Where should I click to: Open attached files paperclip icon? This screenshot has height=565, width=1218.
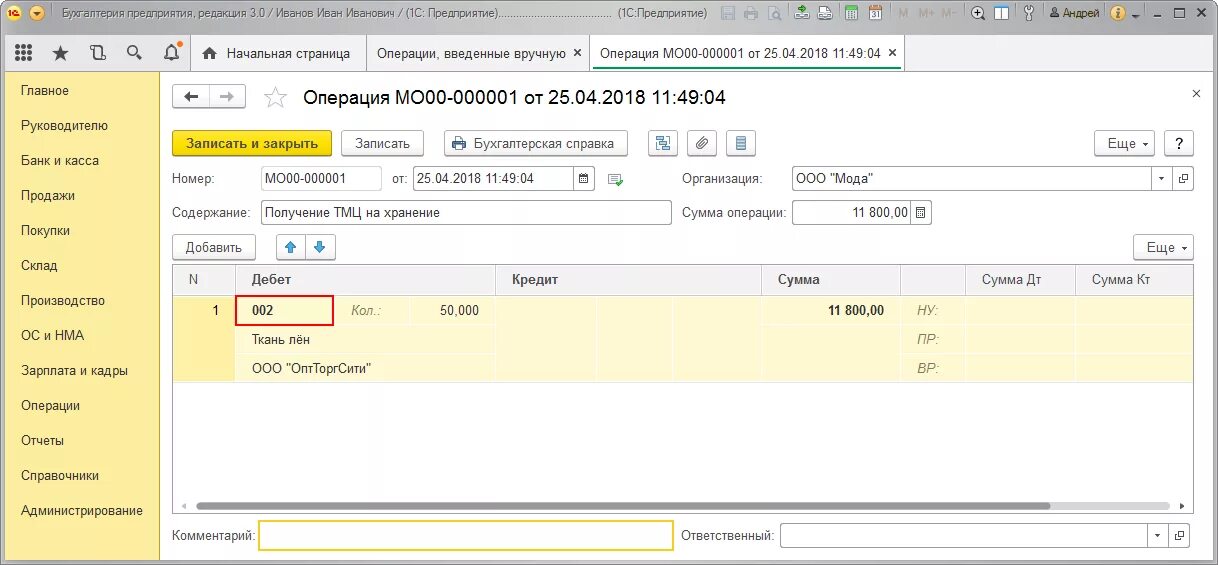click(702, 144)
